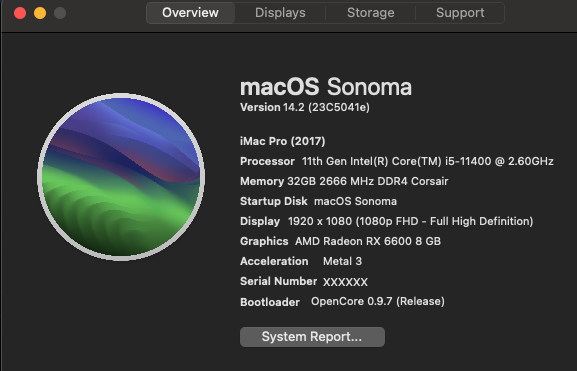The height and width of the screenshot is (371, 577).
Task: Close the window with the red button
Action: coord(20,13)
